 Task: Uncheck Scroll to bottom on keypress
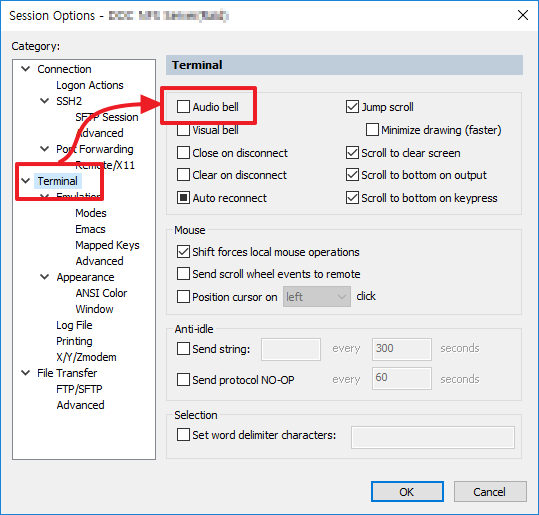(352, 198)
